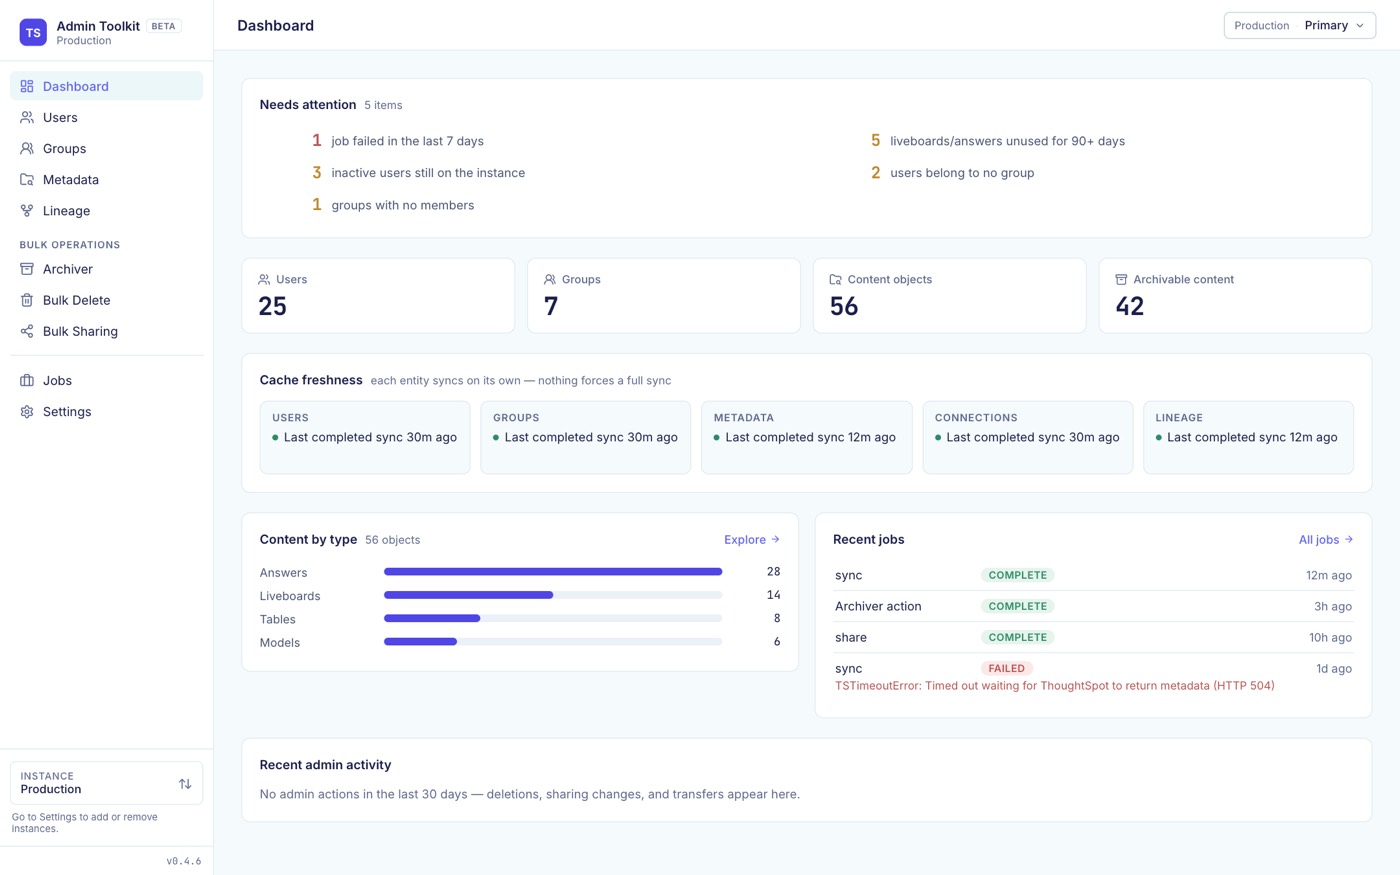This screenshot has height=875, width=1400.
Task: Click the Bulk Sharing share icon
Action: click(27, 331)
